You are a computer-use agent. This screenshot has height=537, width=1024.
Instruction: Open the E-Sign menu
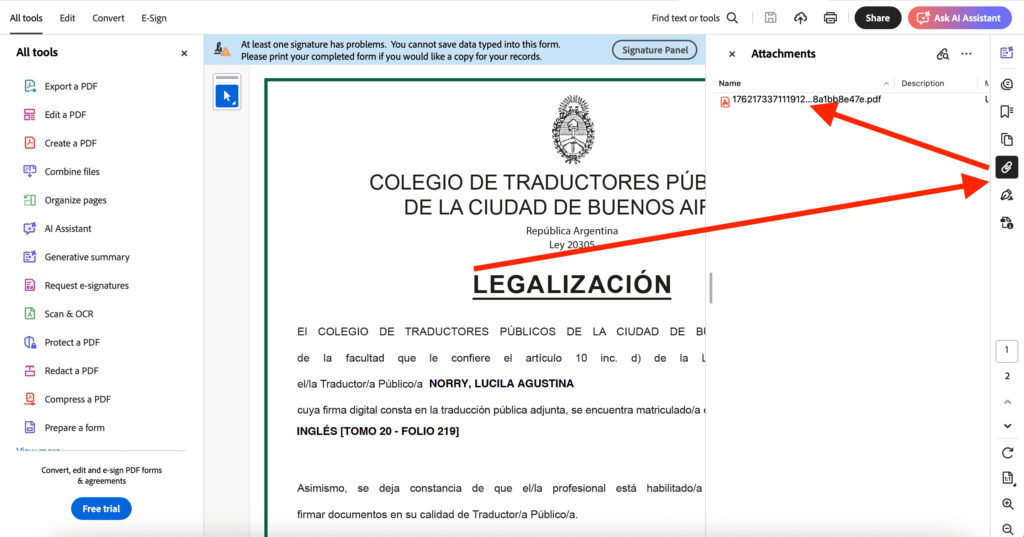(x=154, y=18)
